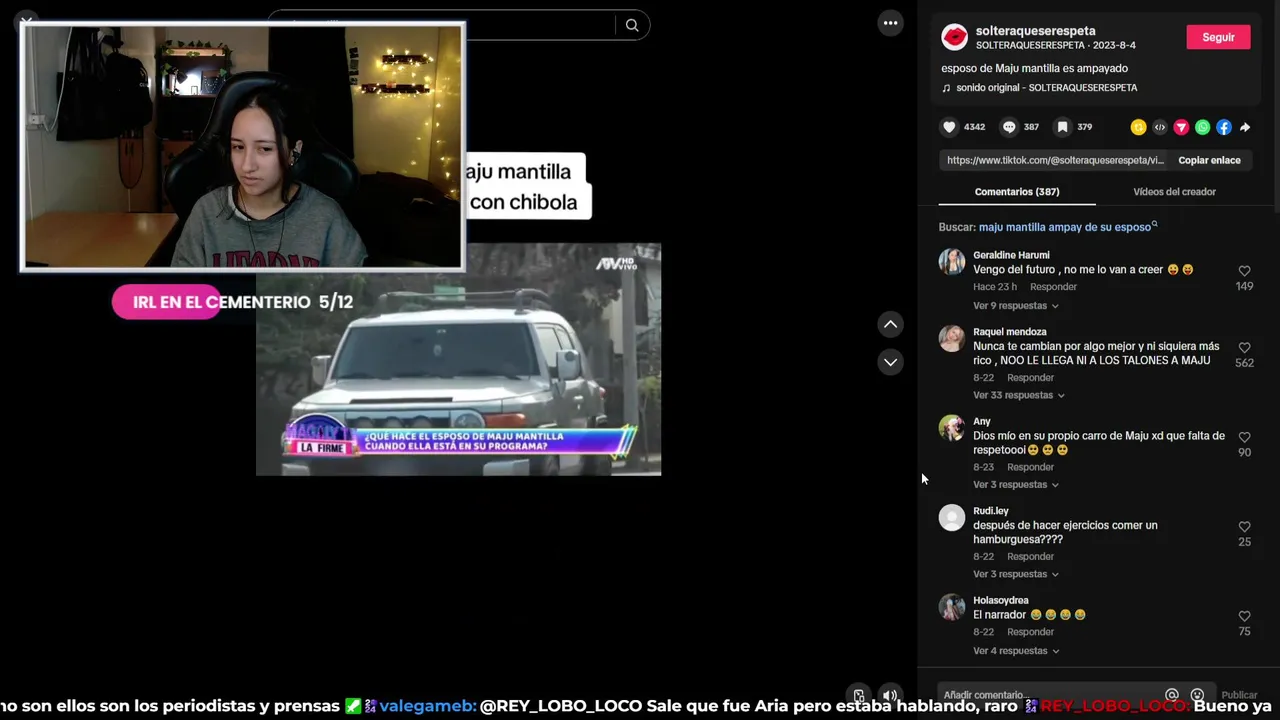Switch to the Comentarios (387) tab
This screenshot has height=720, width=1280.
[1017, 192]
